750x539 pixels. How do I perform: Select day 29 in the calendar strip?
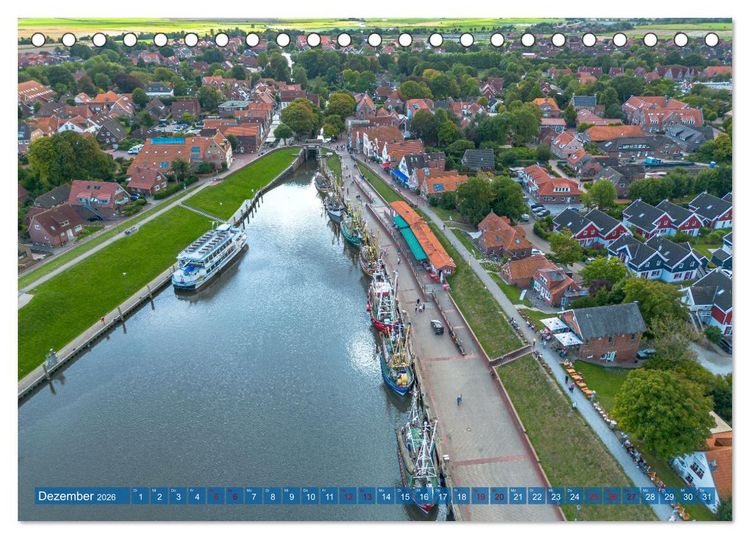coord(669,496)
